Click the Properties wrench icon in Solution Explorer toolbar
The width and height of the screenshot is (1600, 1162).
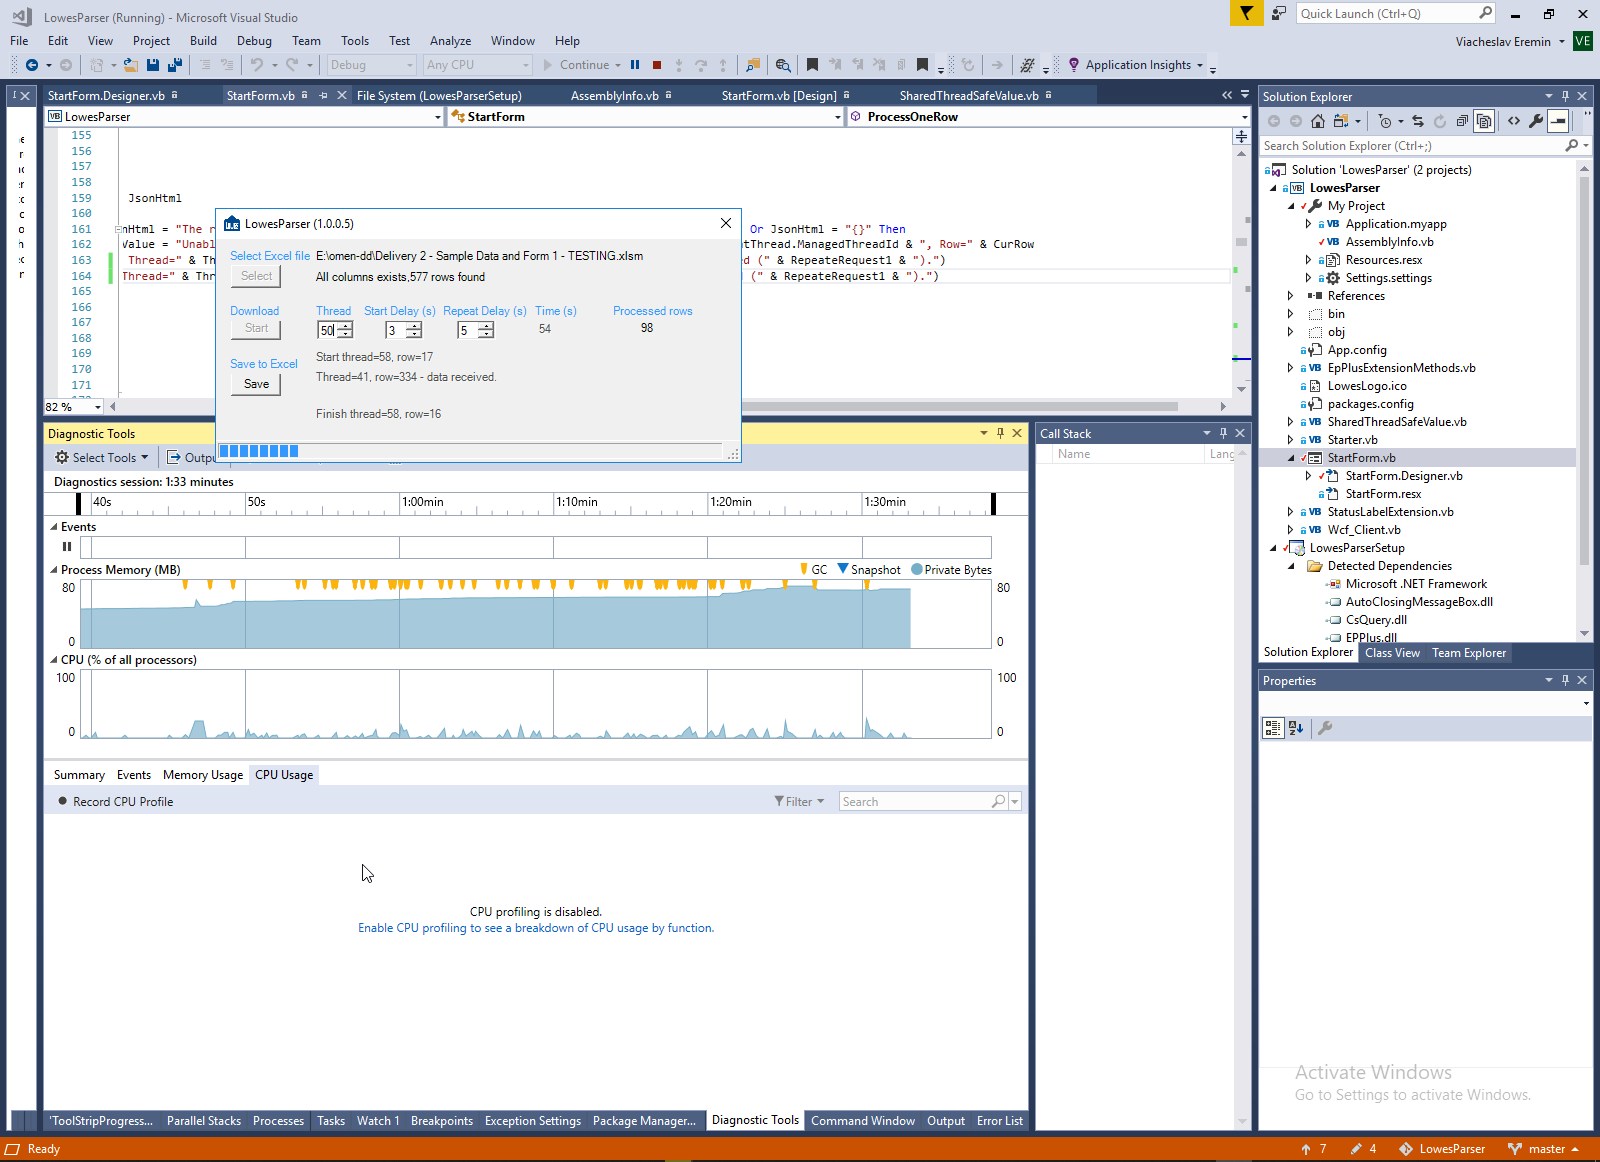point(1536,121)
